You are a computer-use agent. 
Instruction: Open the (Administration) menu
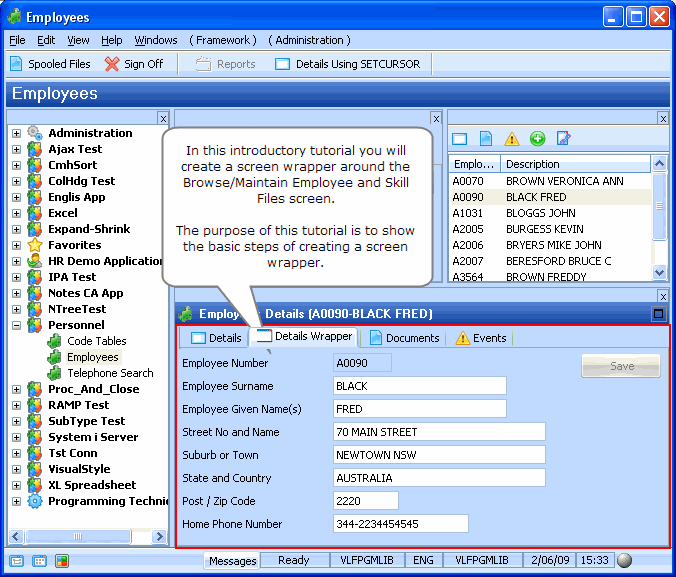309,40
